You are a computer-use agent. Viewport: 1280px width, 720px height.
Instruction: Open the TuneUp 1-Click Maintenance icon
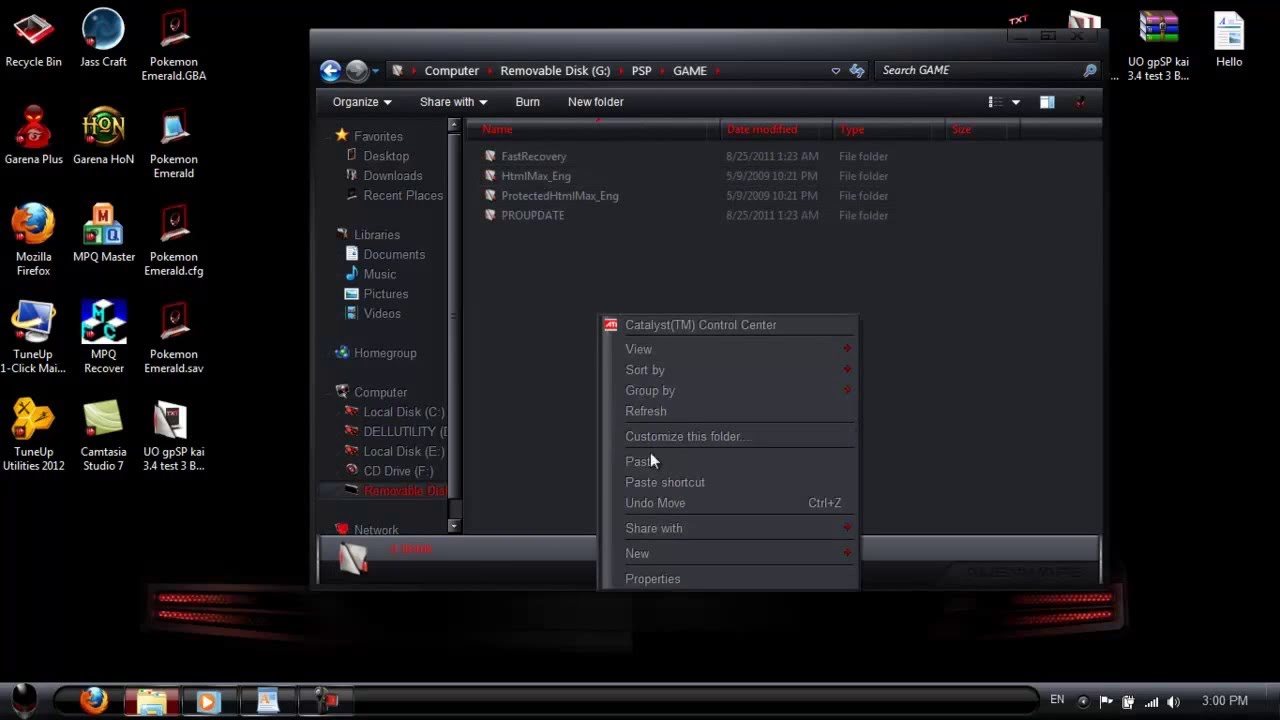tap(33, 337)
